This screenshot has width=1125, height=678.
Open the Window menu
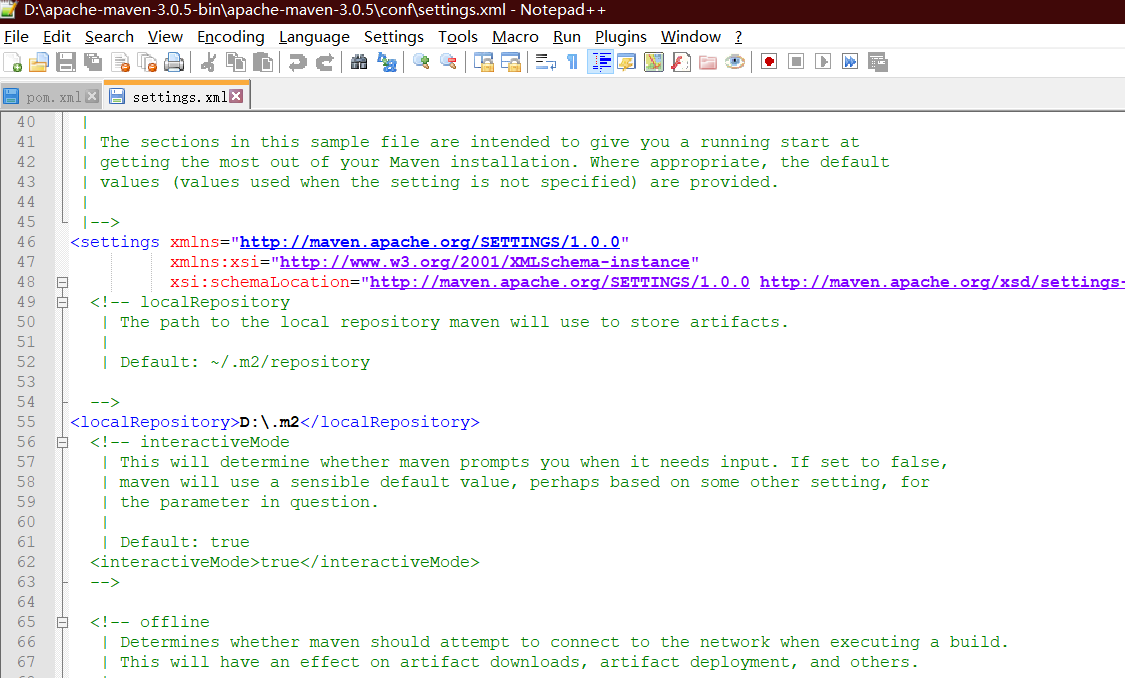coord(691,37)
